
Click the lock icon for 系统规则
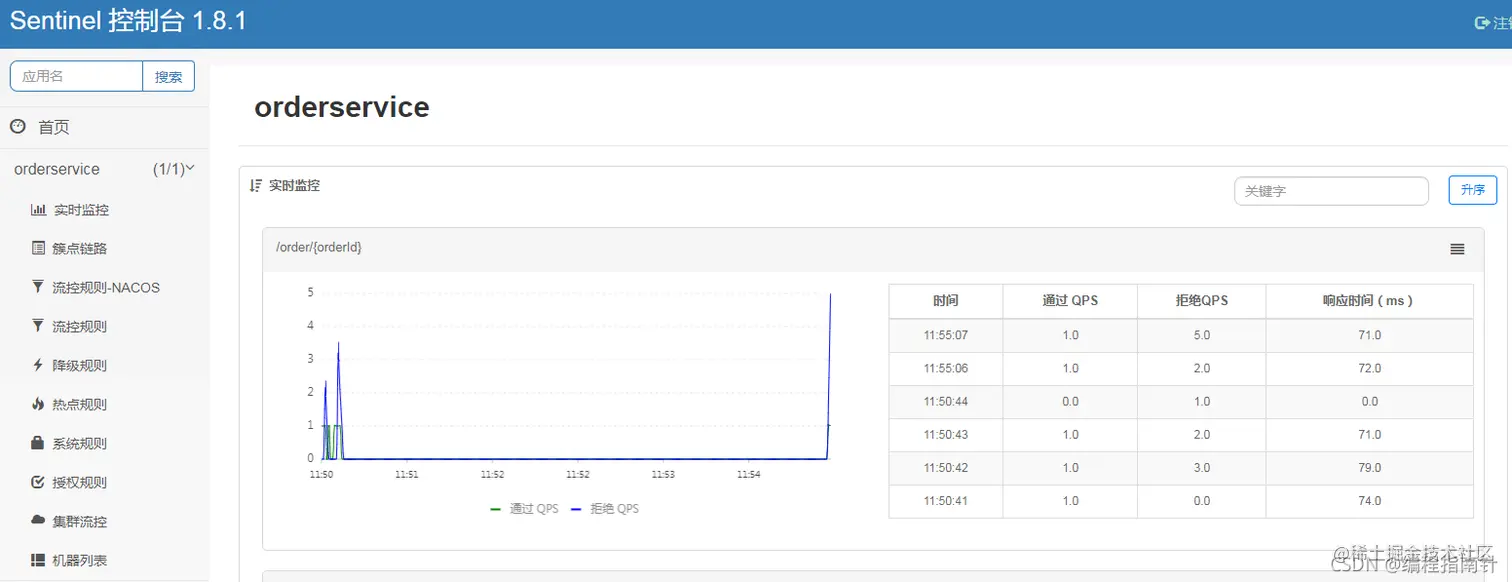38,443
